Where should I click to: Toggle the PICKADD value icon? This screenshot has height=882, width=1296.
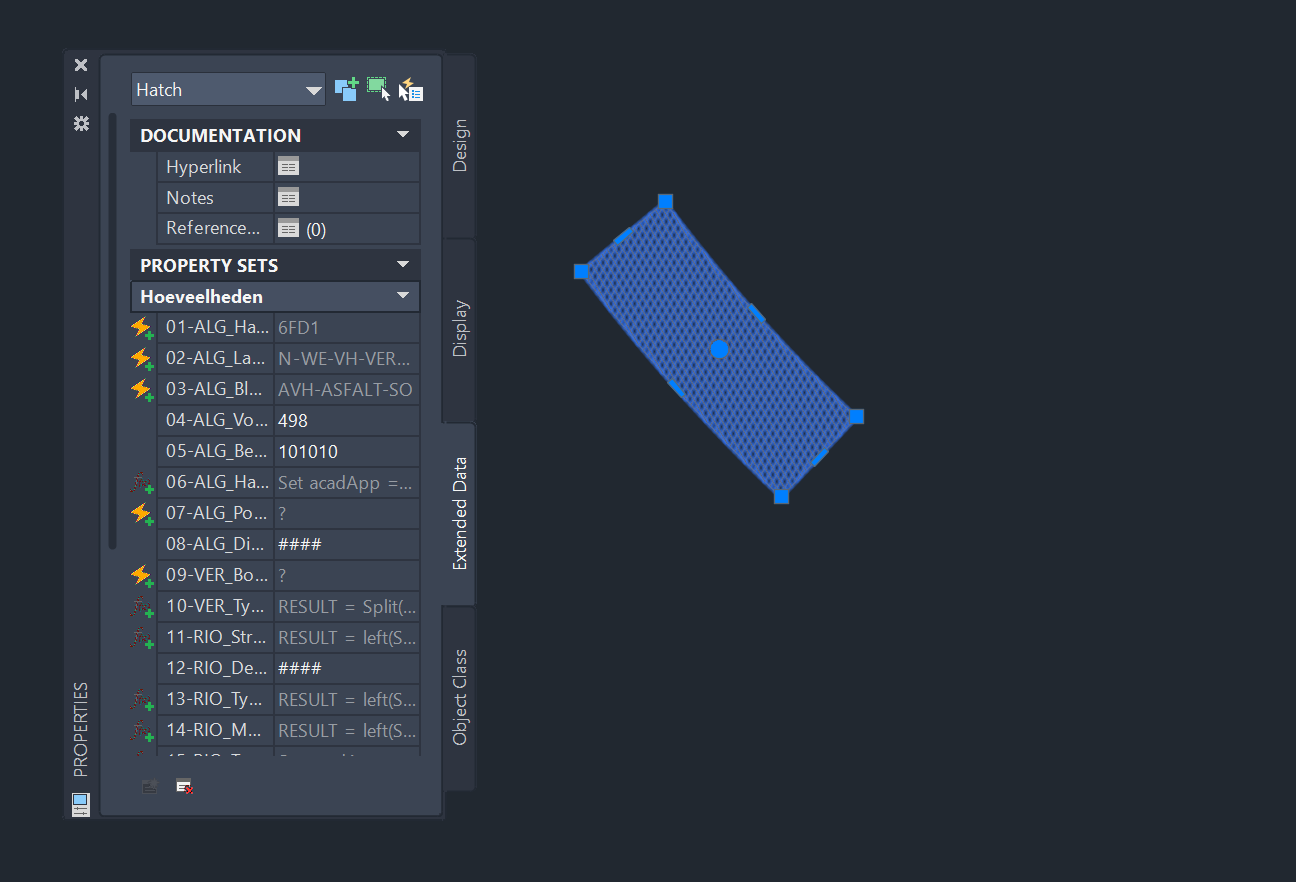346,89
